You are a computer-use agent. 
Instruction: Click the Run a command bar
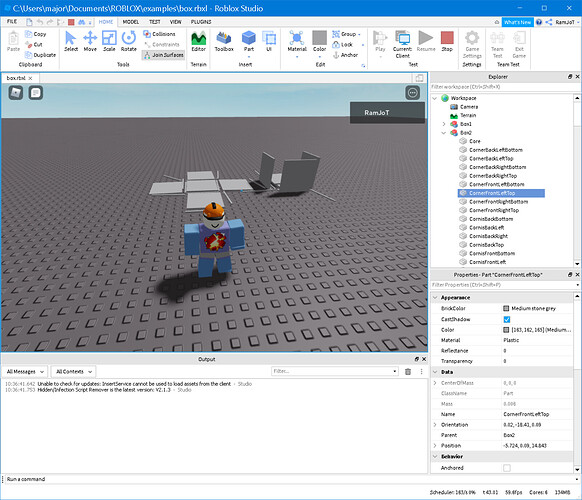[290, 479]
